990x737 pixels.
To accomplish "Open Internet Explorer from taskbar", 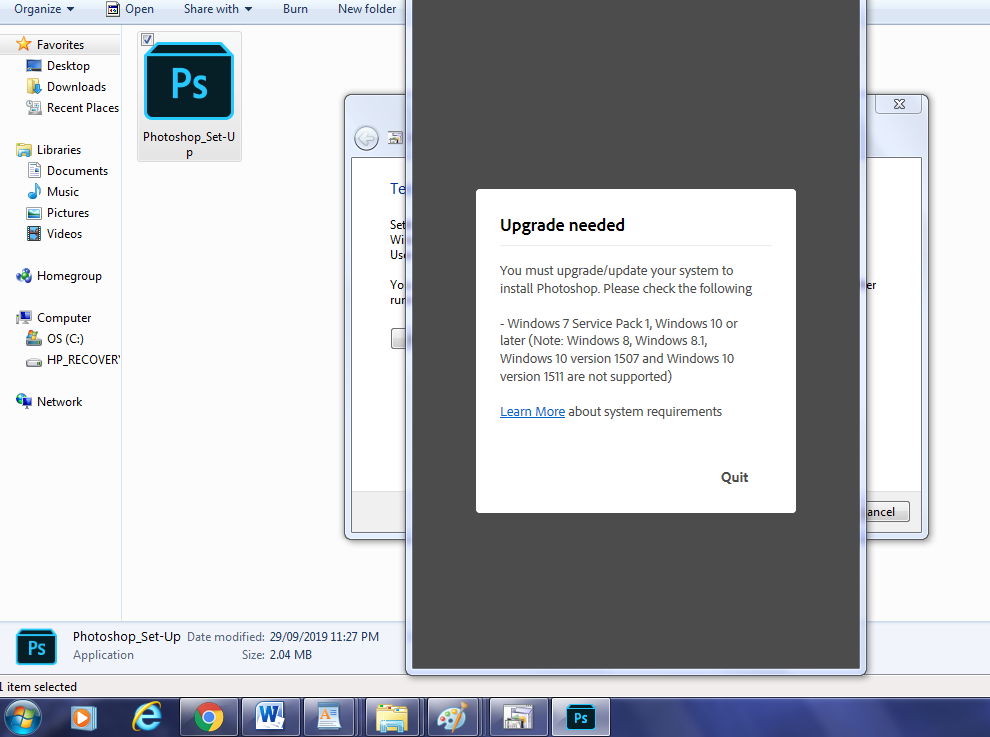I will pyautogui.click(x=146, y=718).
